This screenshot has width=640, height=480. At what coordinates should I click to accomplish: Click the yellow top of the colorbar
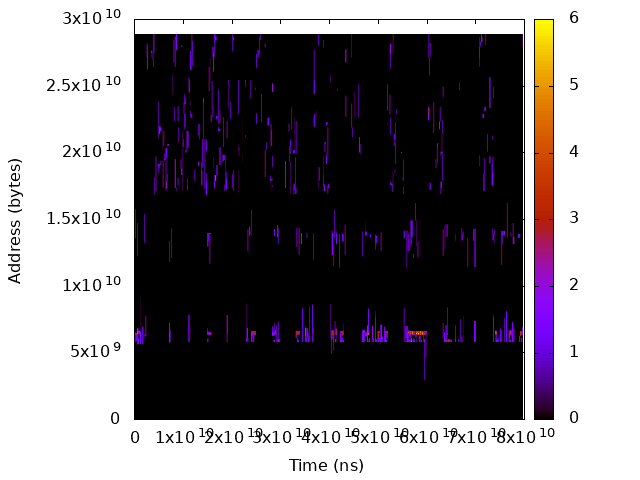[543, 22]
